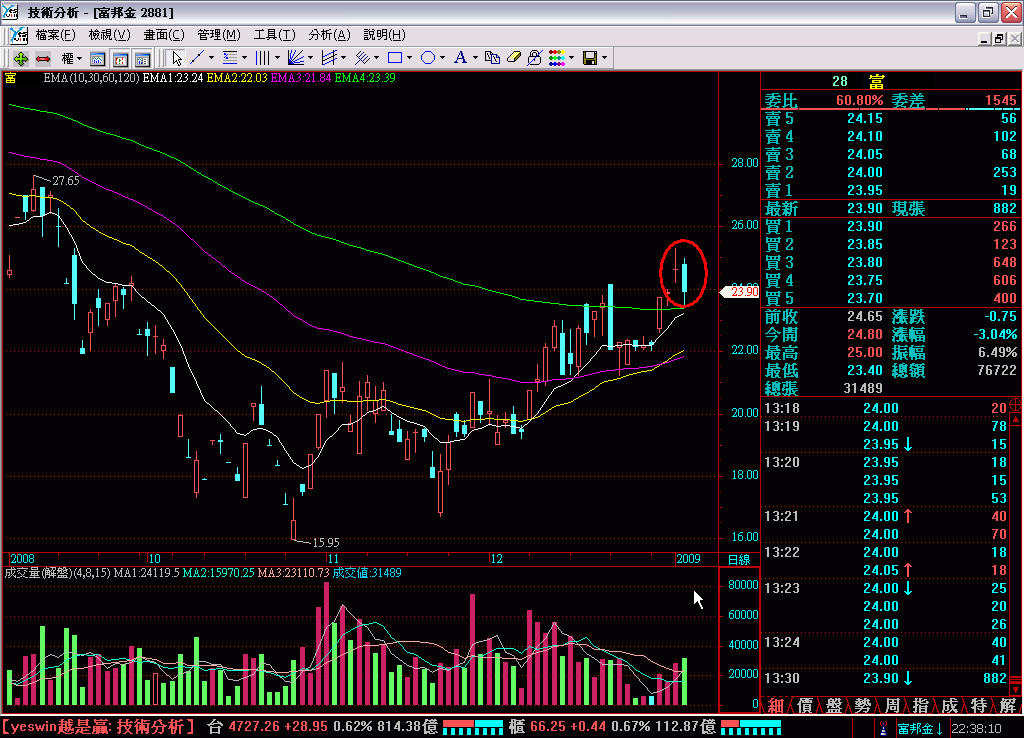Switch to the 指 indicator tab

[921, 705]
